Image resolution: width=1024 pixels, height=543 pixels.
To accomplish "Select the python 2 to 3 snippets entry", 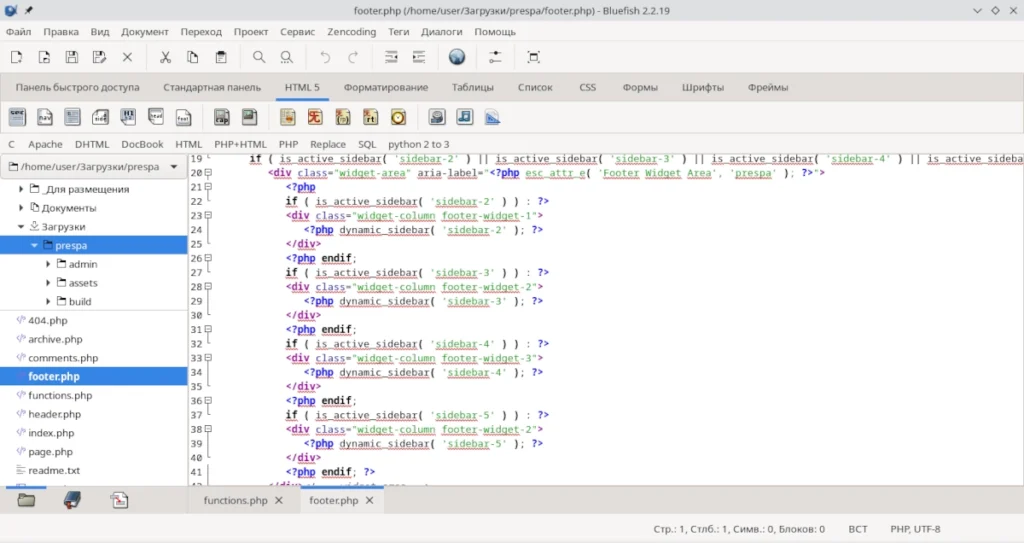I will pyautogui.click(x=419, y=144).
